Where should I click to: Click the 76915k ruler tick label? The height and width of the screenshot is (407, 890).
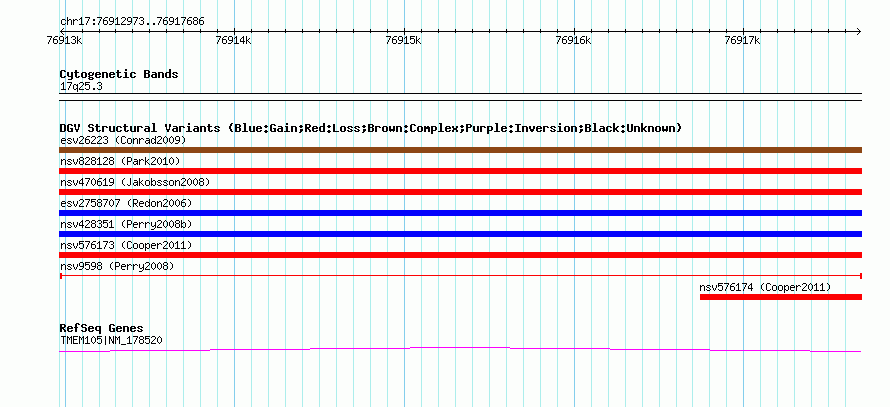[x=404, y=40]
